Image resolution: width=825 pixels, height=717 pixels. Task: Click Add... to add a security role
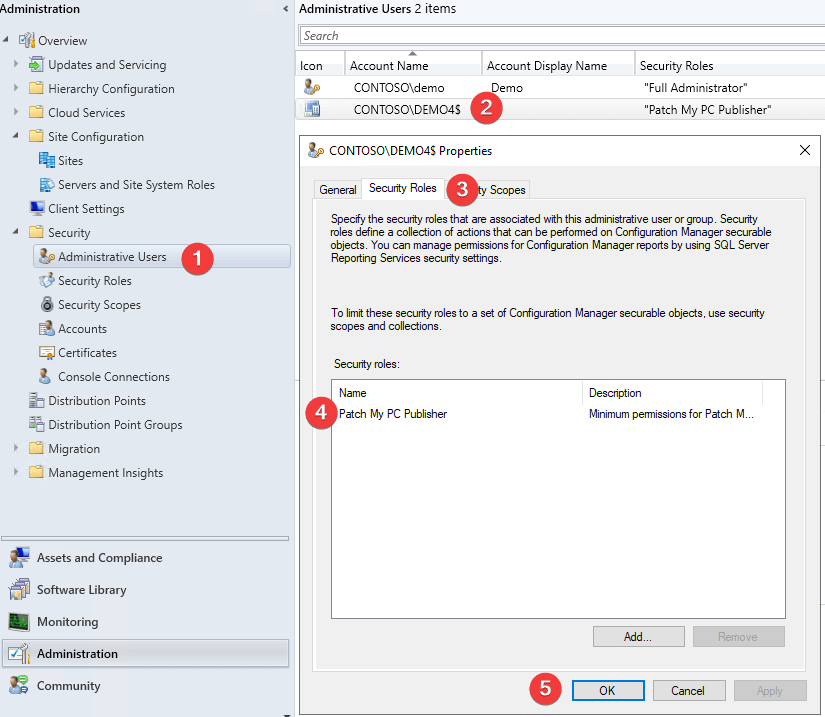coord(639,637)
